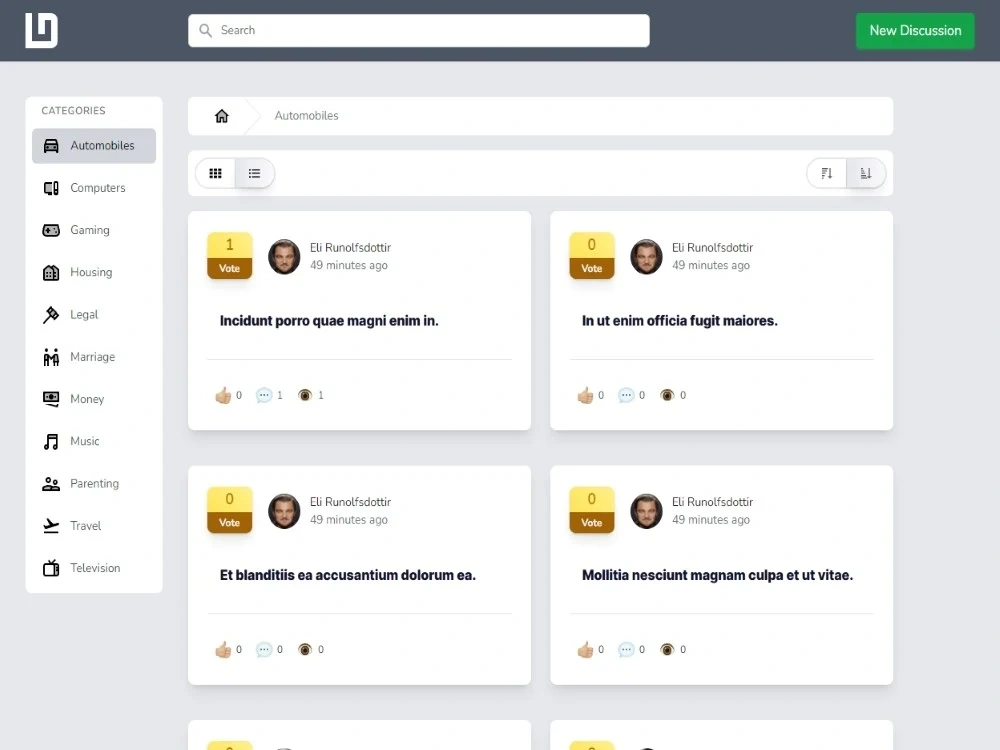Image resolution: width=1000 pixels, height=750 pixels.
Task: Start a New Discussion
Action: click(915, 31)
